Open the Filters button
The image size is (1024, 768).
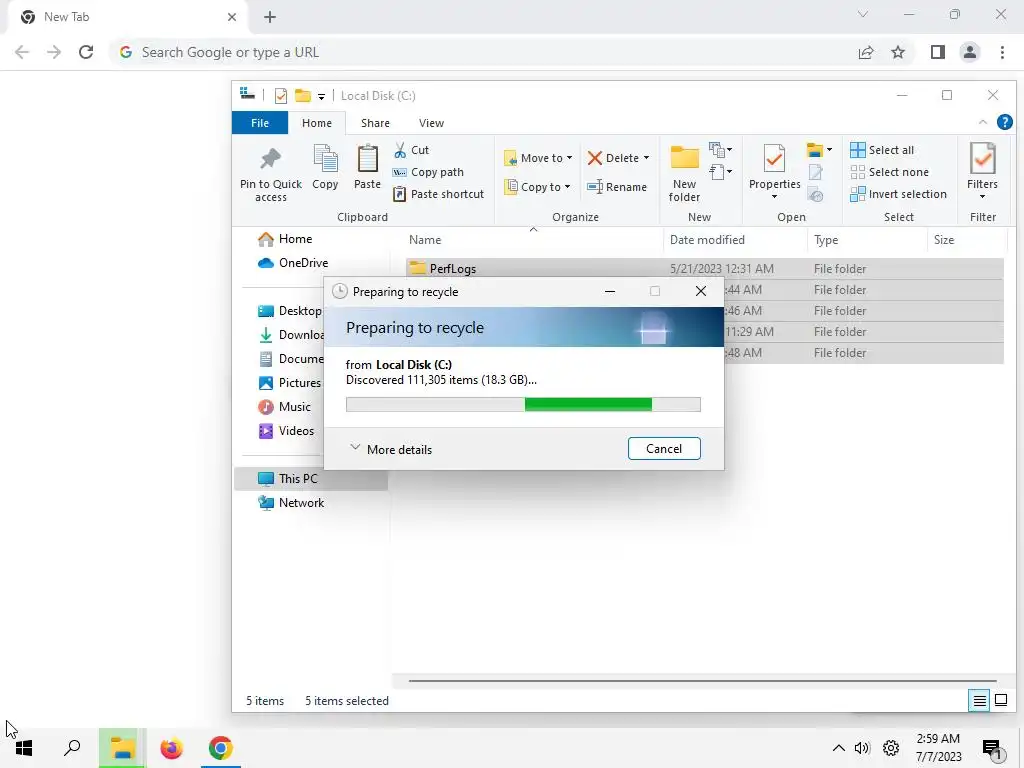point(982,171)
